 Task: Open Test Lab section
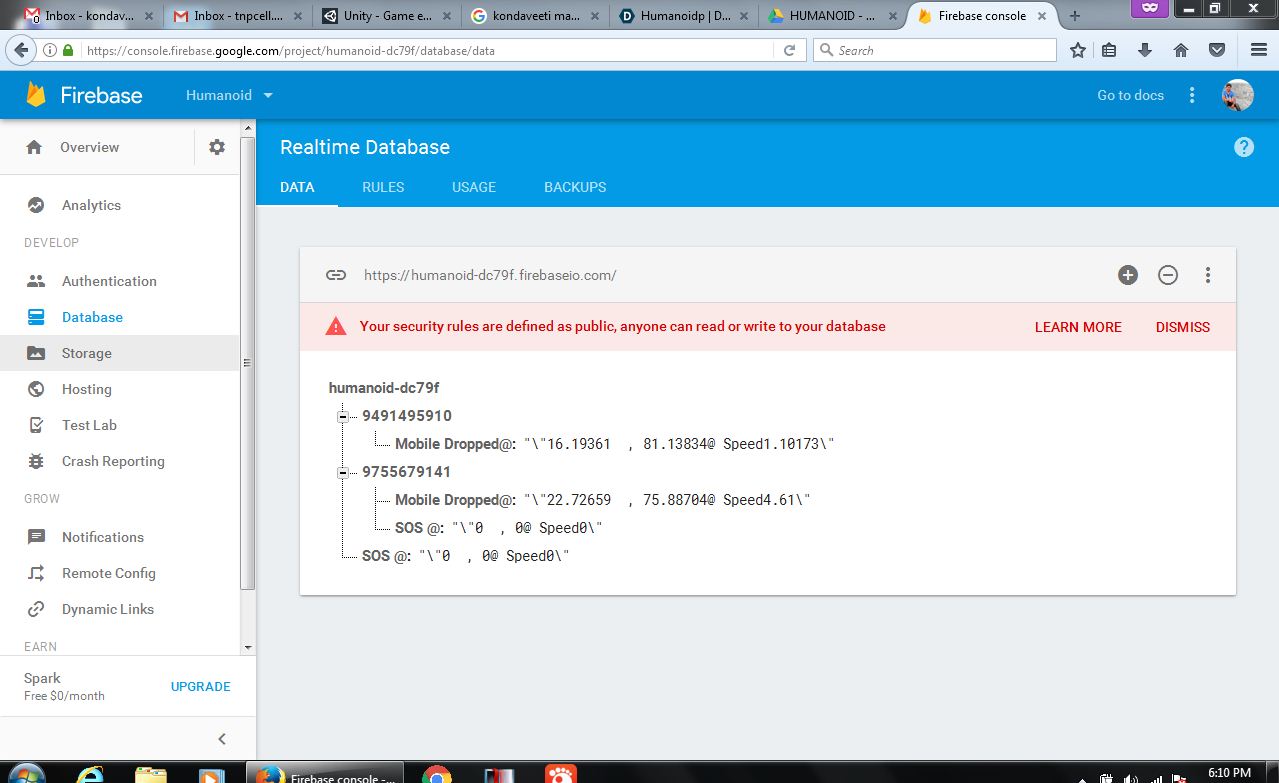coord(89,425)
